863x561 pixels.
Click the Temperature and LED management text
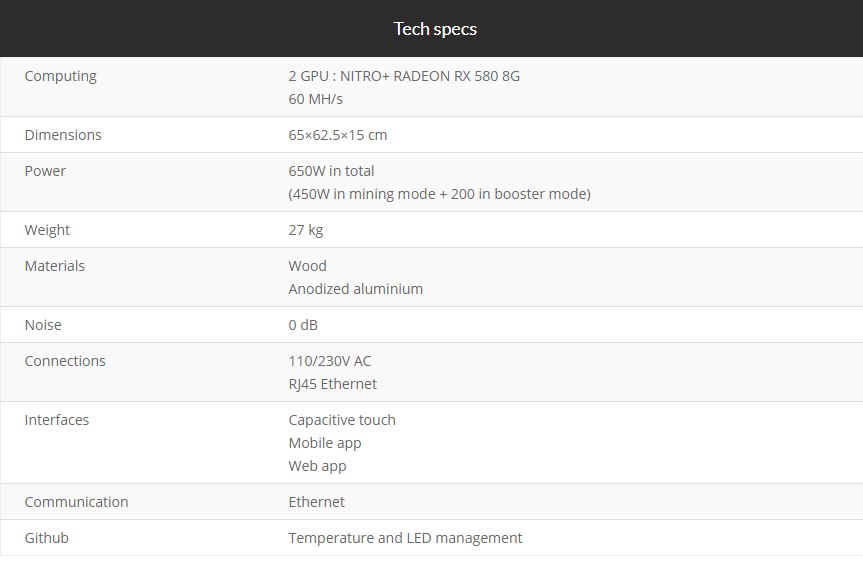[405, 538]
